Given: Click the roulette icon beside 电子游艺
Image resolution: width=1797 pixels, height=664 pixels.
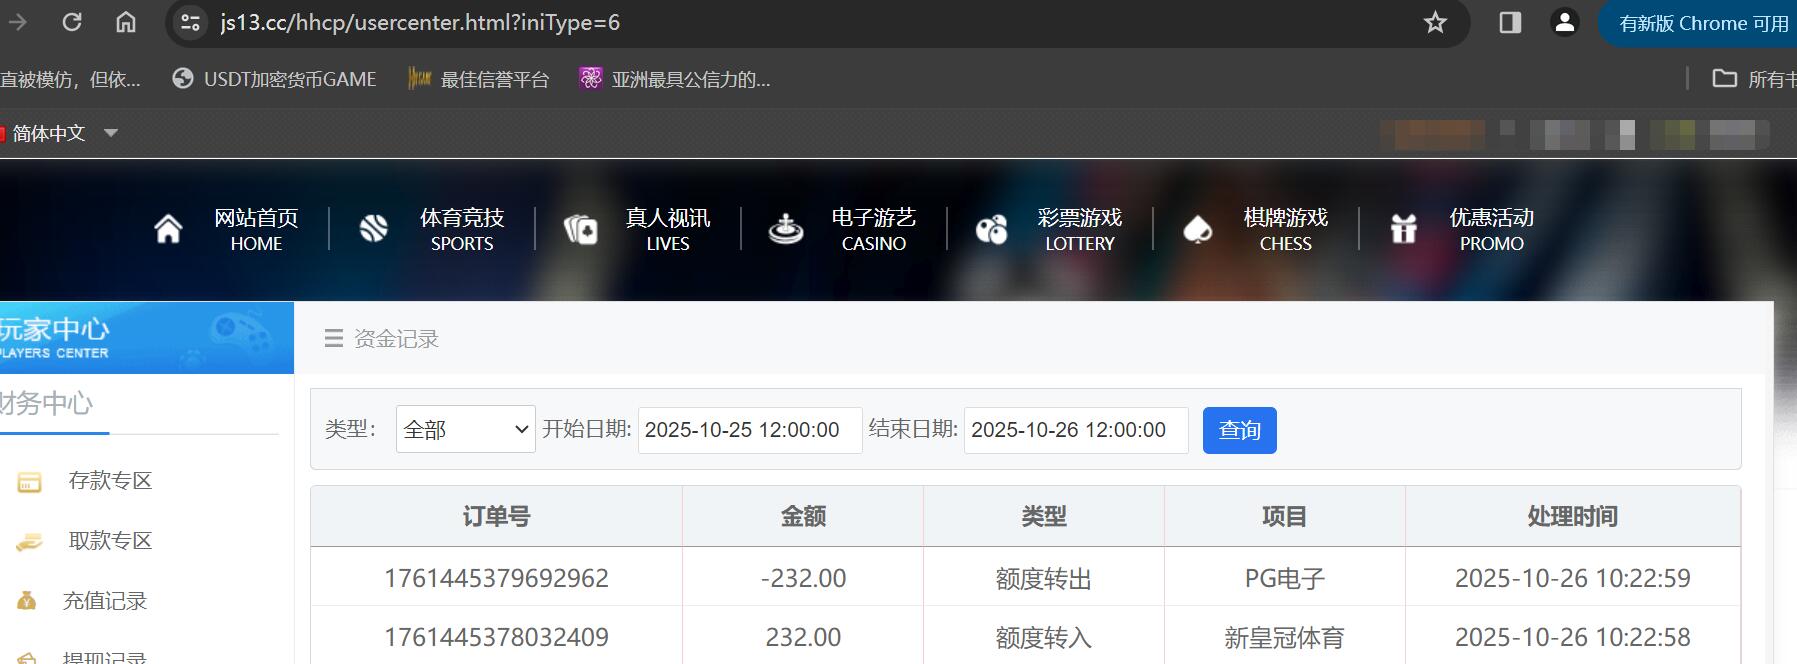Looking at the screenshot, I should coord(786,229).
